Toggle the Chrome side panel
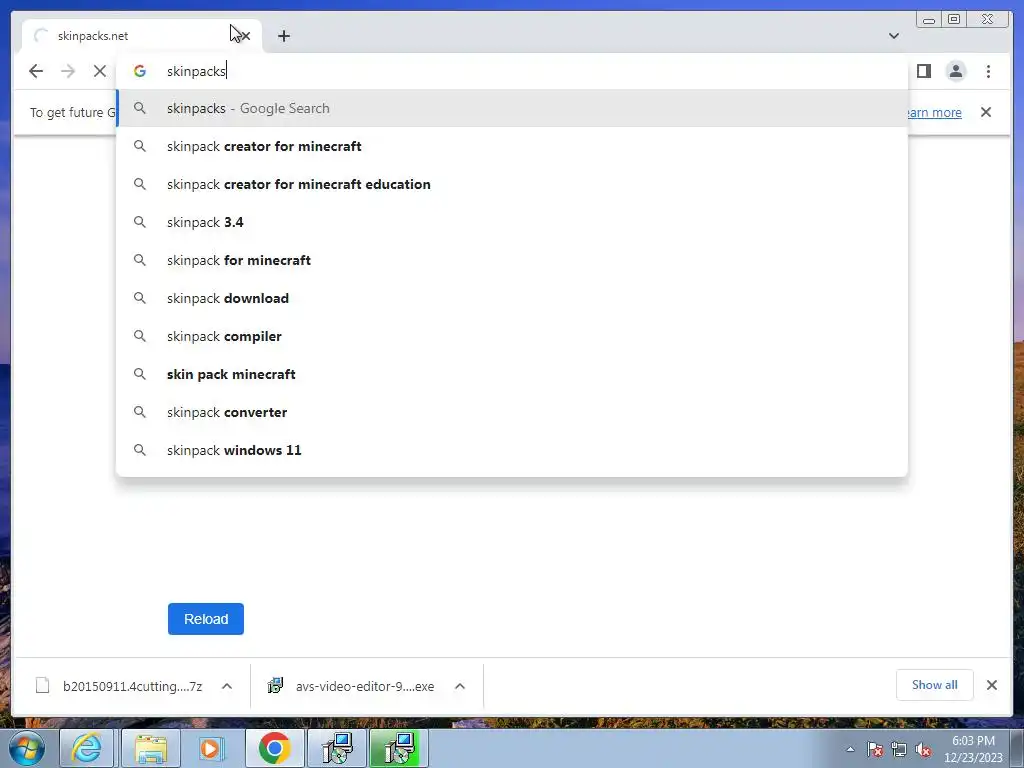1024x768 pixels. 923,71
